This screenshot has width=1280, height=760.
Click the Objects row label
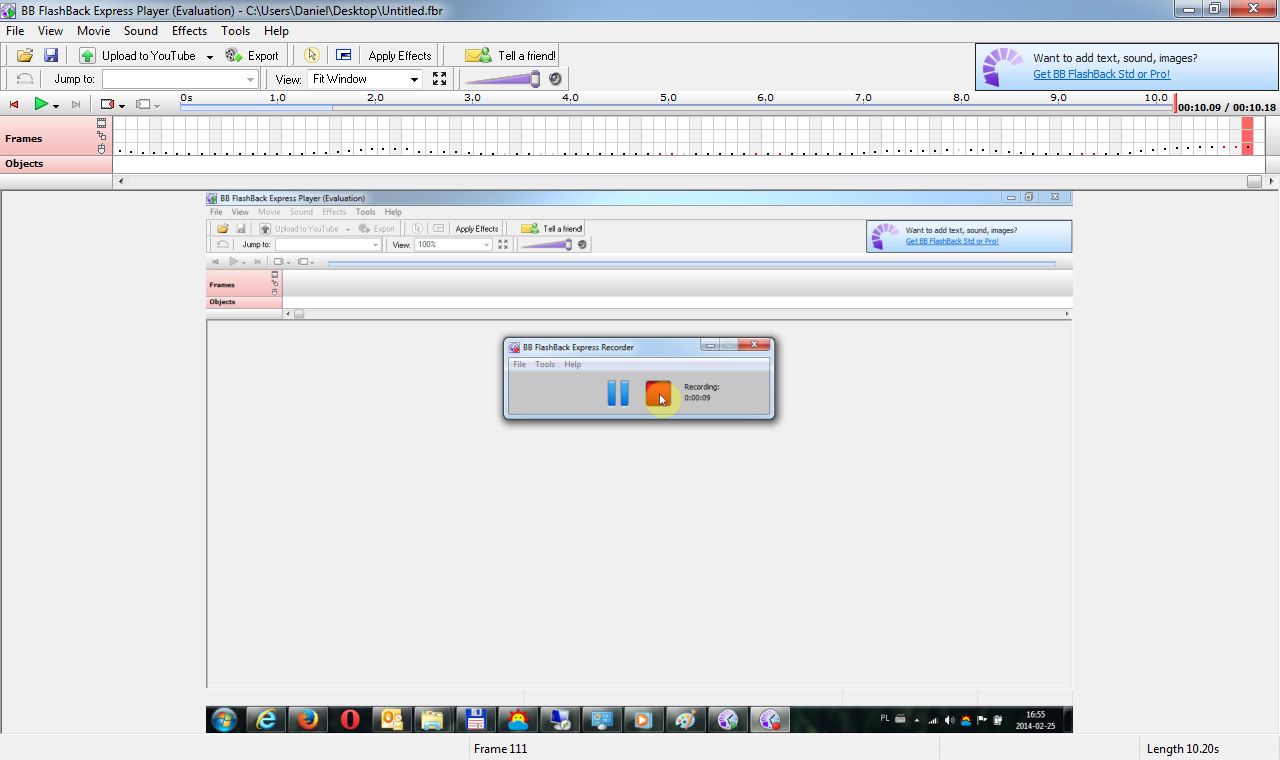click(x=24, y=163)
